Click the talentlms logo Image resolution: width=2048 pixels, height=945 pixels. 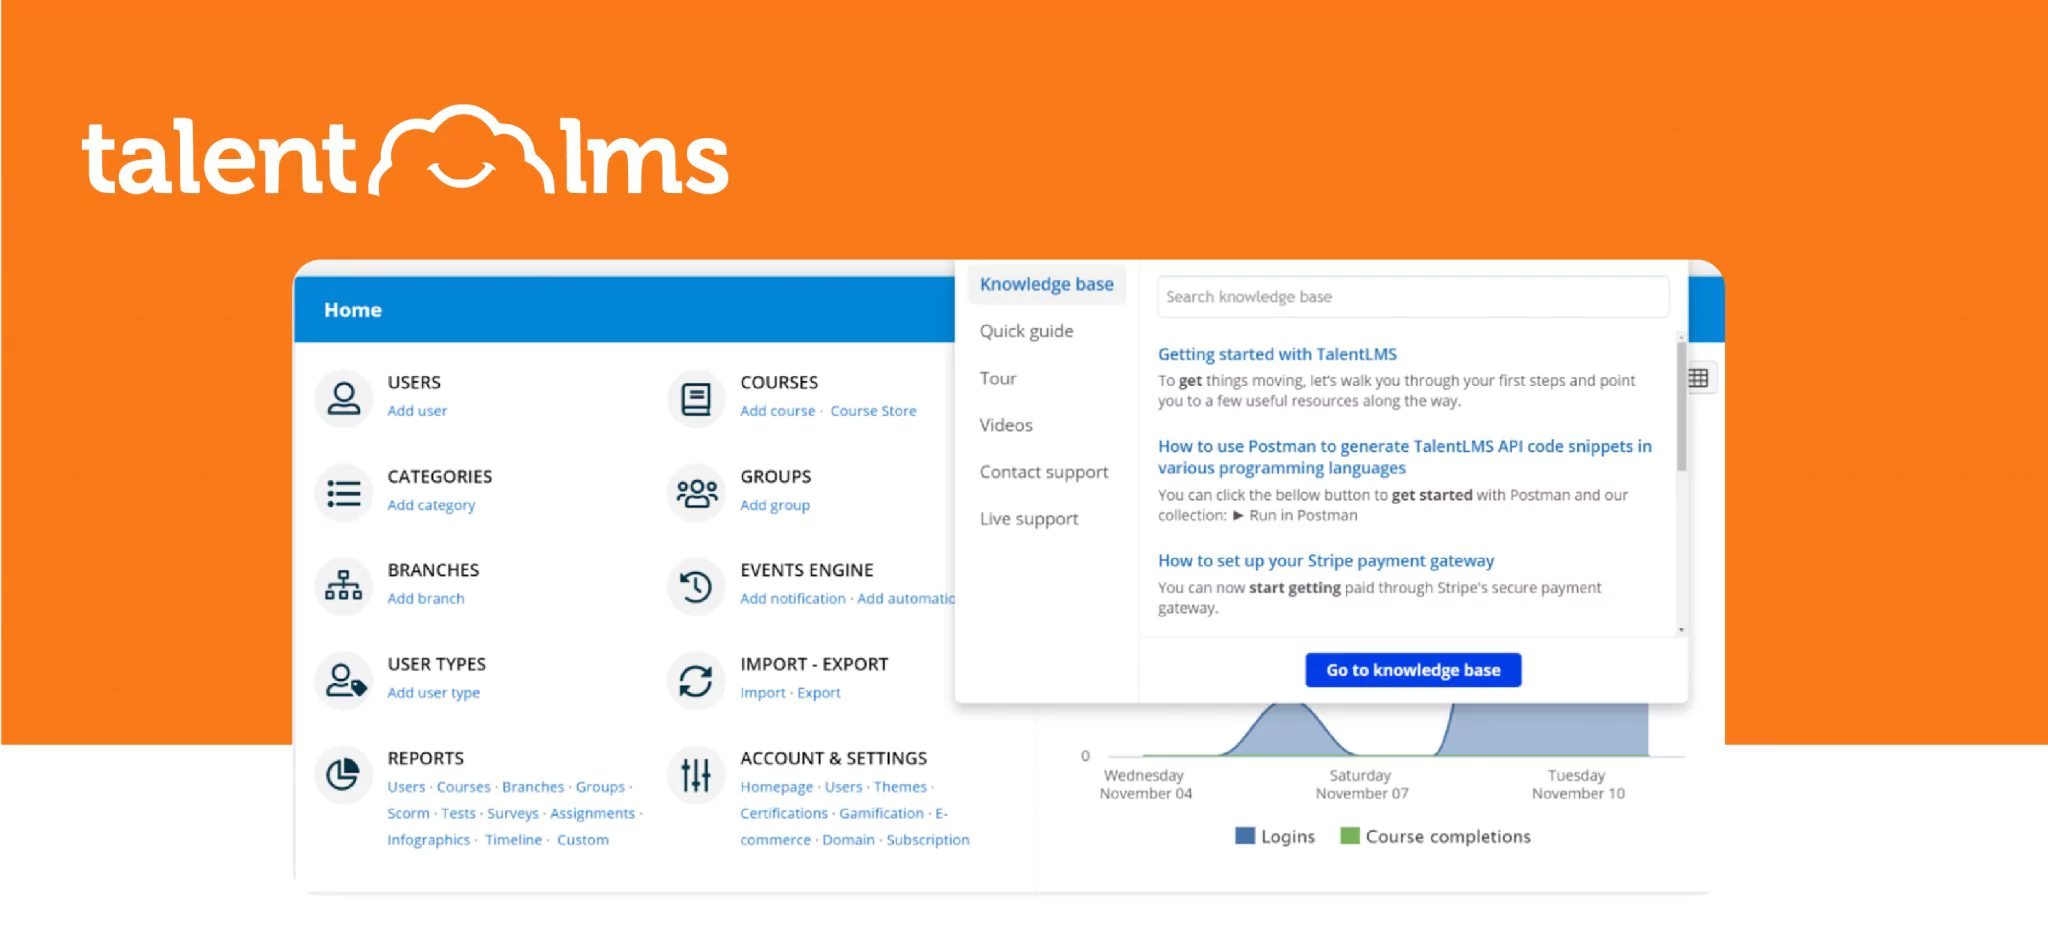click(405, 152)
